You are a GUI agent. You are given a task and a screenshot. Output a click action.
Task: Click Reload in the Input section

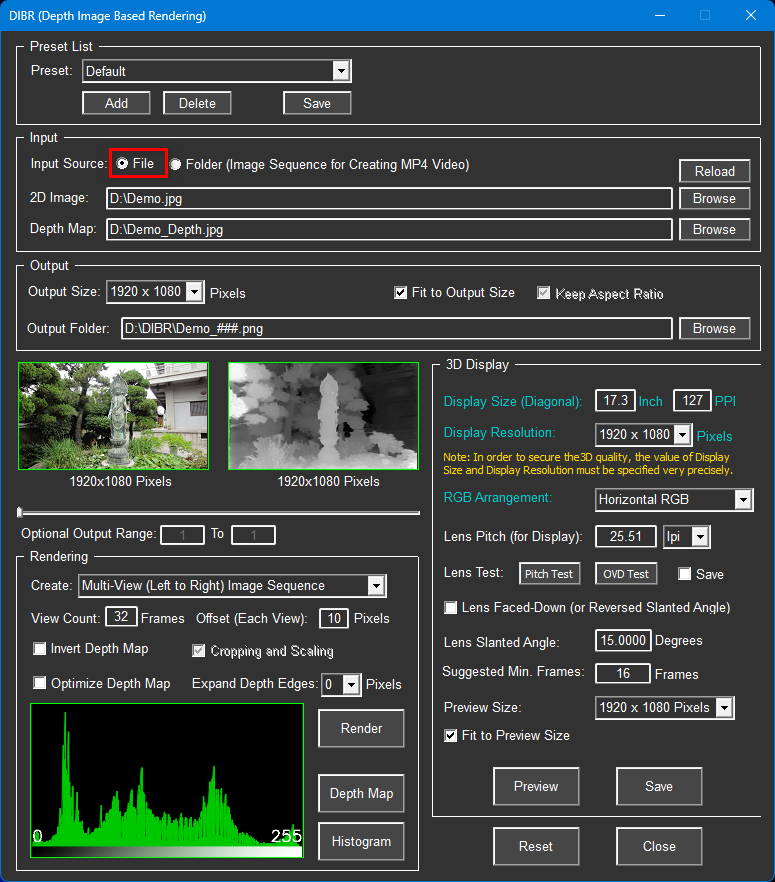coord(714,171)
